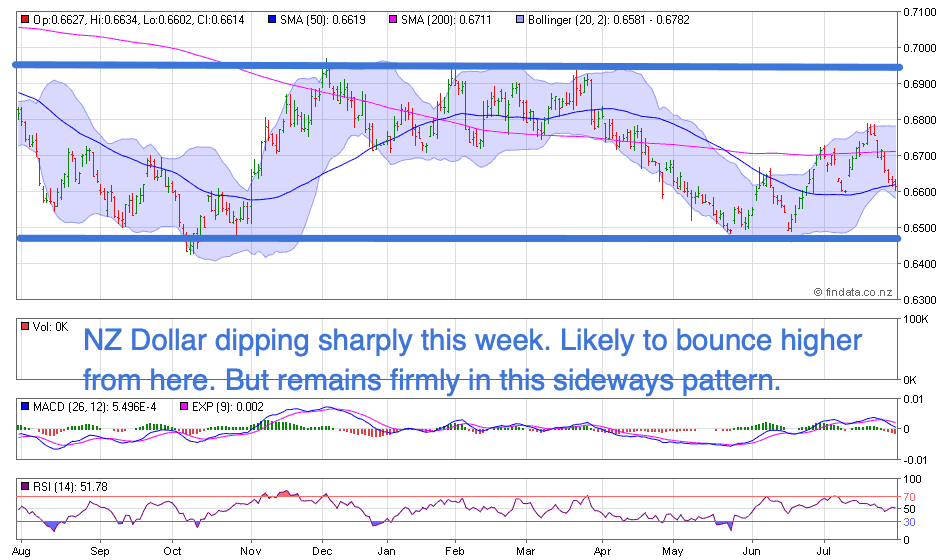Click the 0.7000 price axis label
Screen dimensions: 940x560
pos(920,48)
